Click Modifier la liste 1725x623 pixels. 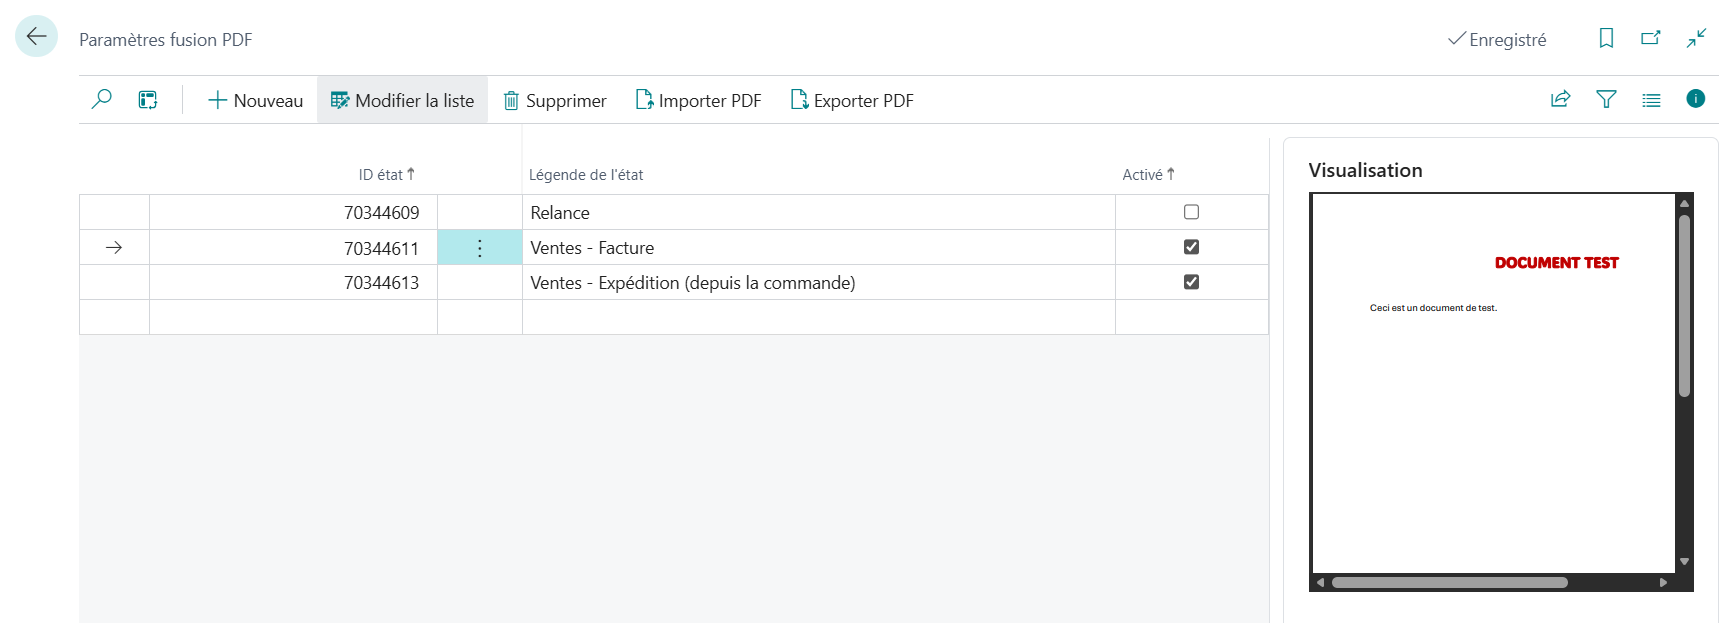click(402, 100)
